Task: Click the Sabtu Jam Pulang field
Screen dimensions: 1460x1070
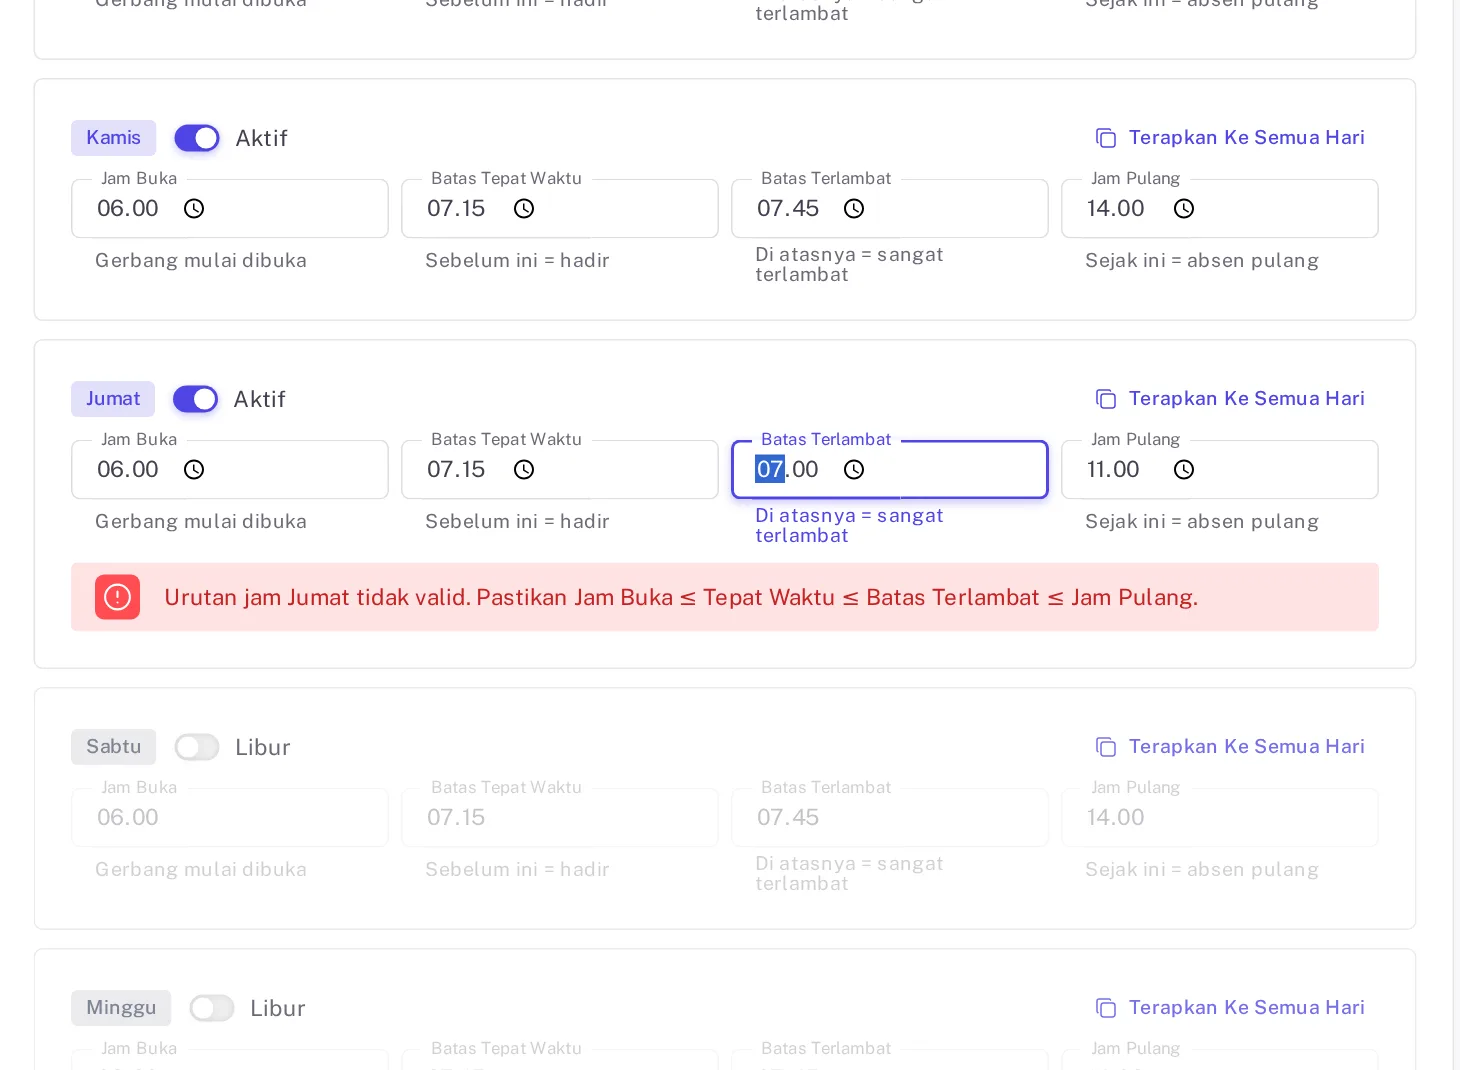Action: tap(1220, 817)
